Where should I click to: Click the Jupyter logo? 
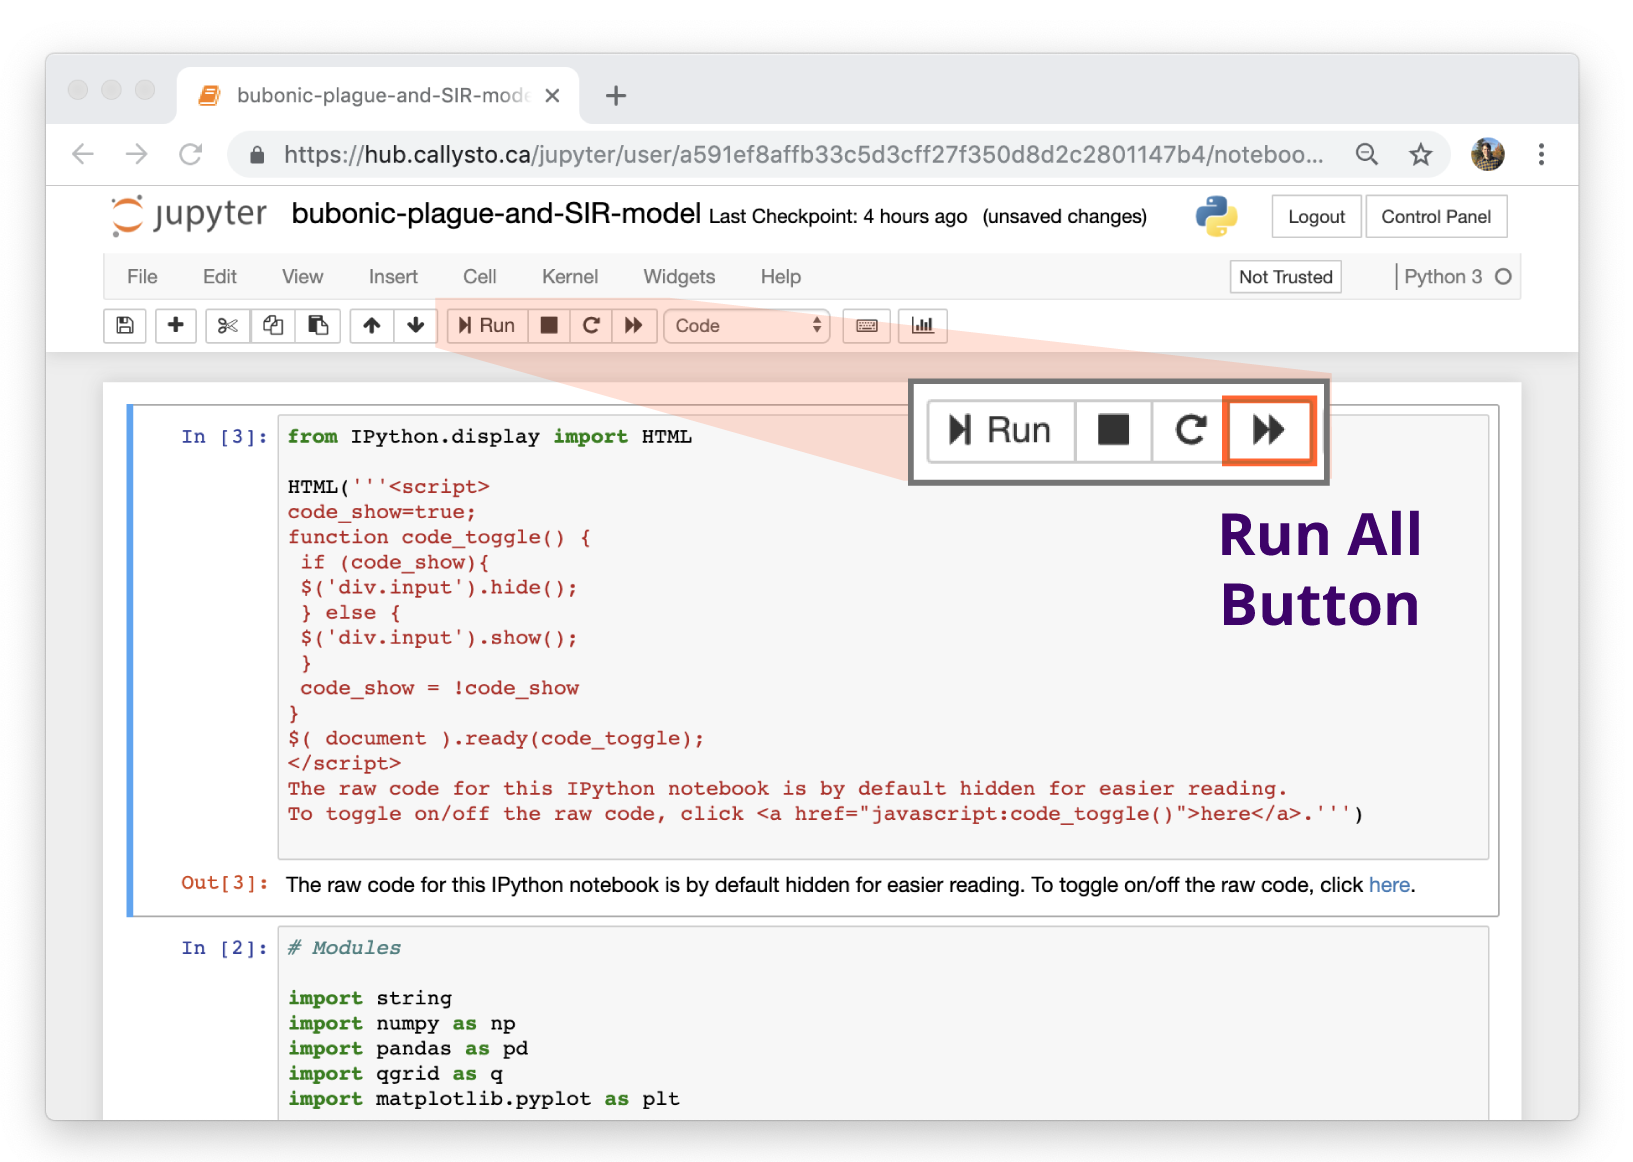click(189, 215)
